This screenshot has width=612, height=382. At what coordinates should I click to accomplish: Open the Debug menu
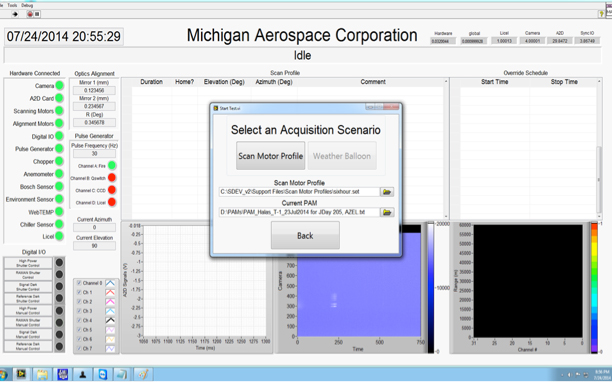[27, 5]
